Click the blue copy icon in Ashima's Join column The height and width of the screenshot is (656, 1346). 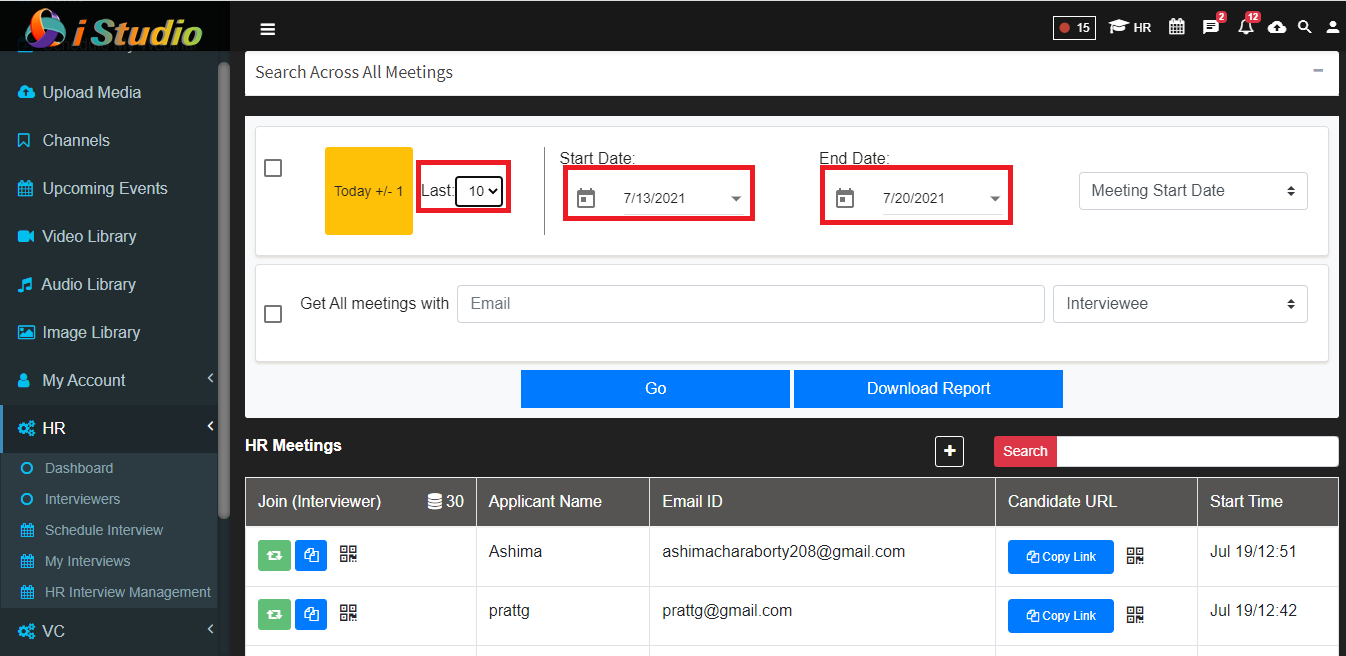(311, 556)
